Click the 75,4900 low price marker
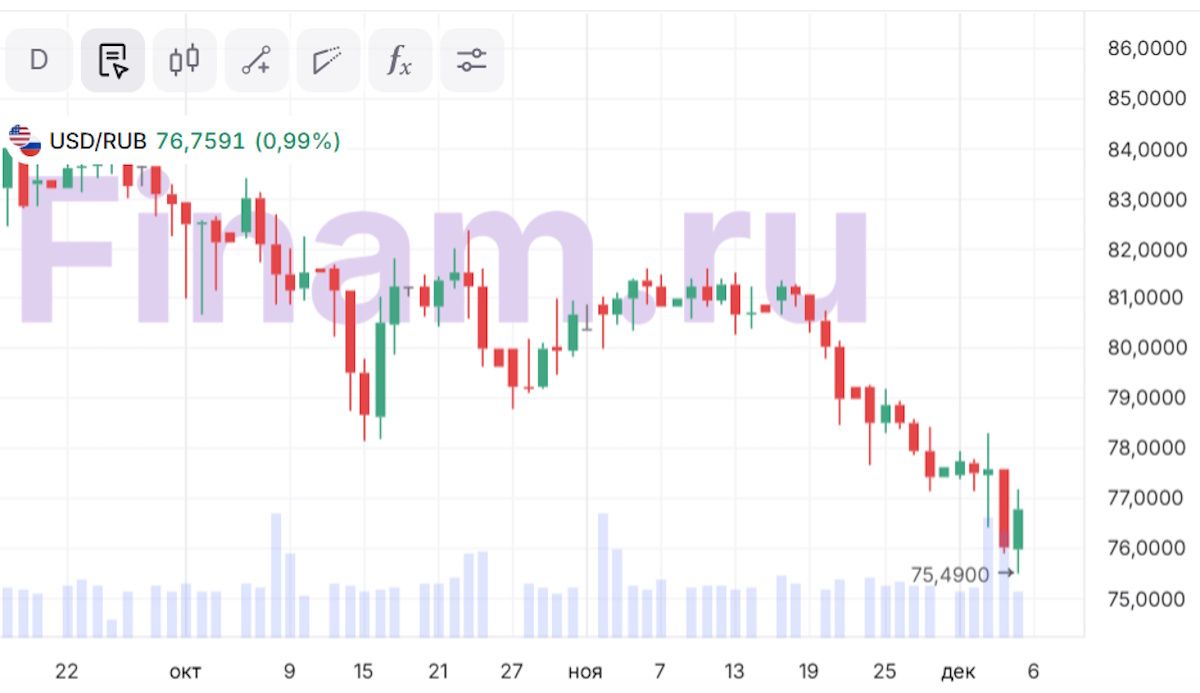This screenshot has width=1200, height=693. pyautogui.click(x=950, y=575)
